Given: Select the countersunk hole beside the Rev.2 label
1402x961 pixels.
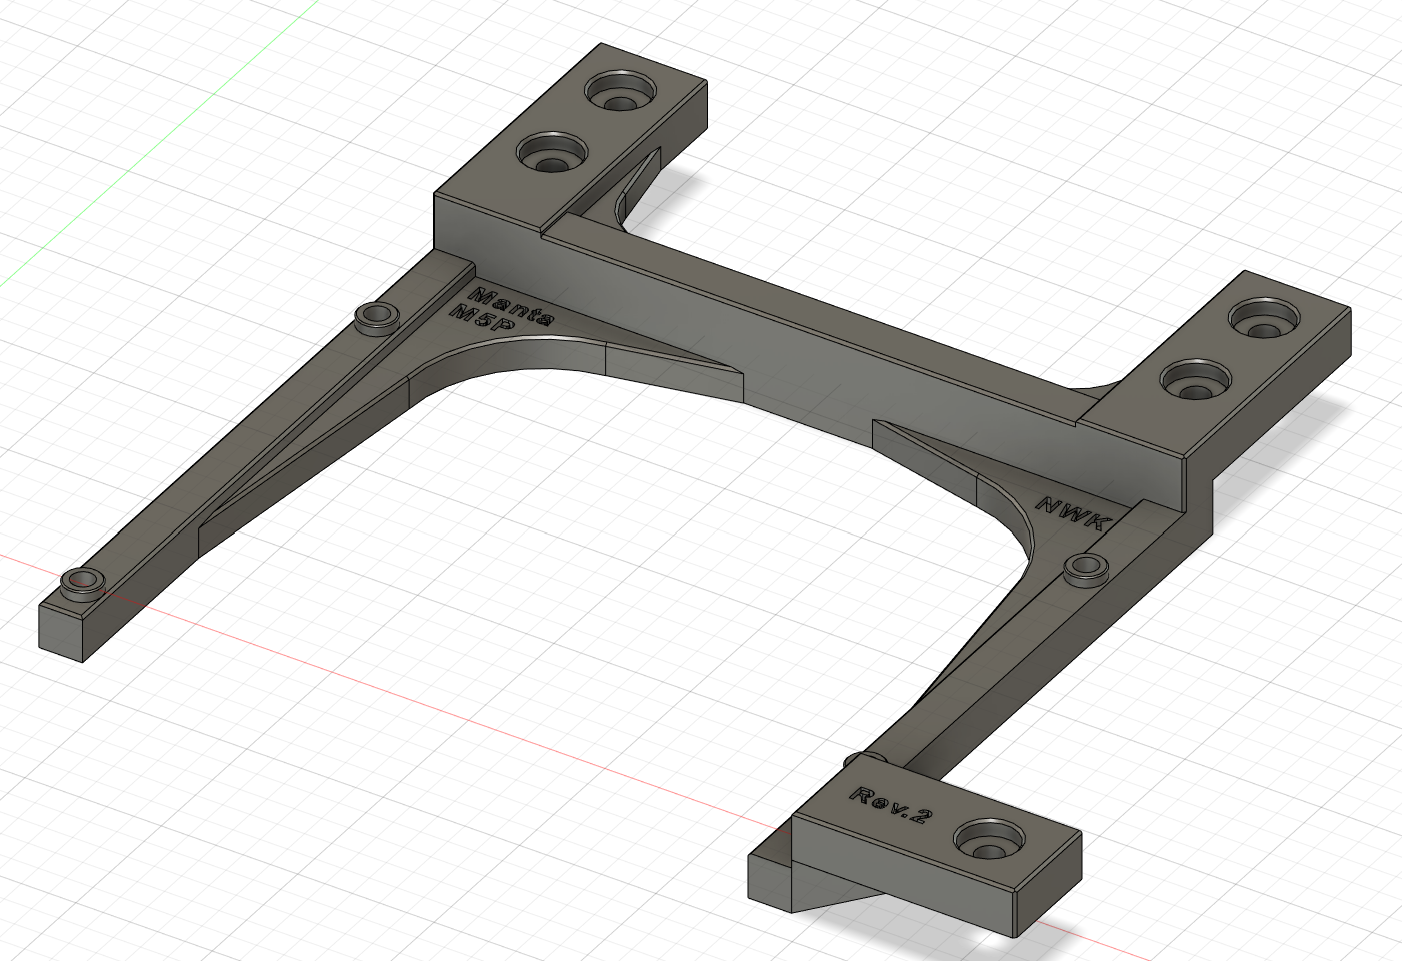Looking at the screenshot, I should pos(989,838).
